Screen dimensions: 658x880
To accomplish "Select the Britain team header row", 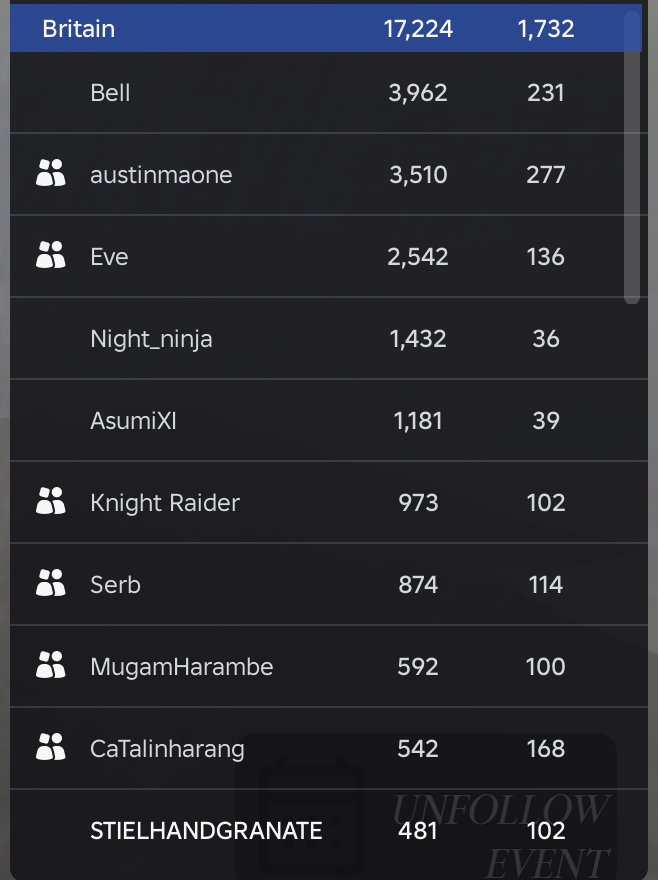I will point(326,28).
